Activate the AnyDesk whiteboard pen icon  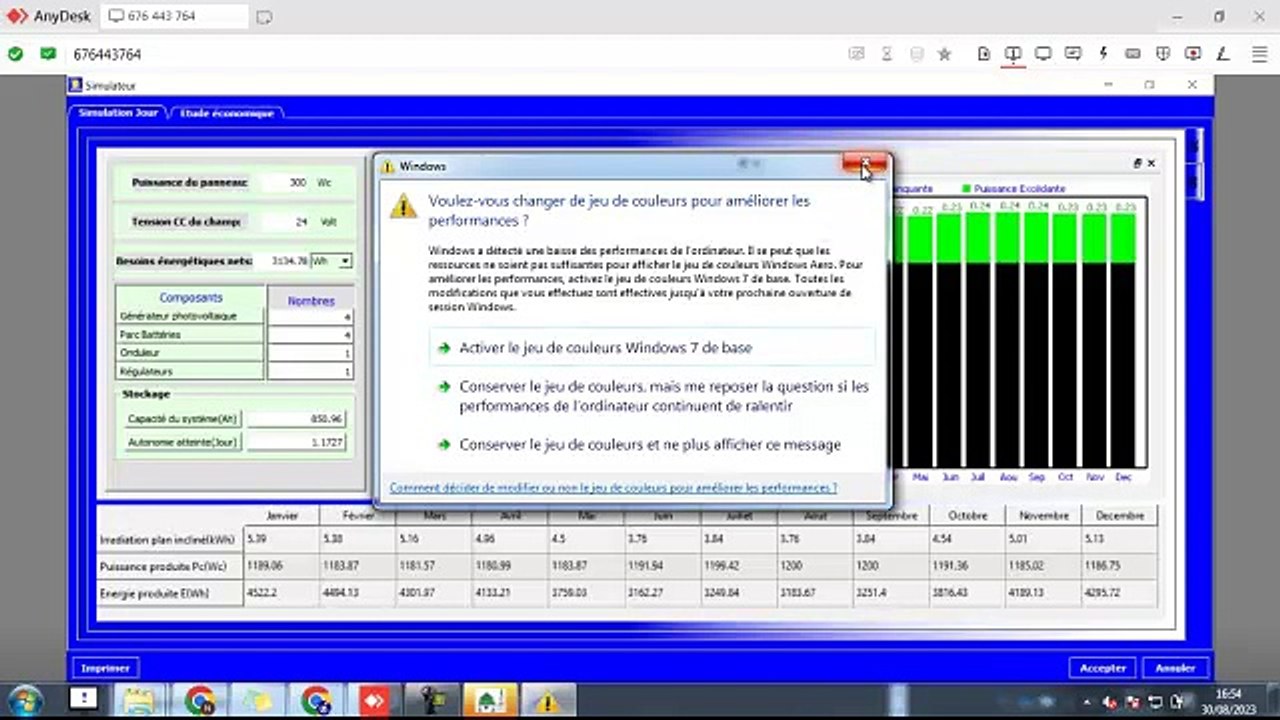(1222, 54)
